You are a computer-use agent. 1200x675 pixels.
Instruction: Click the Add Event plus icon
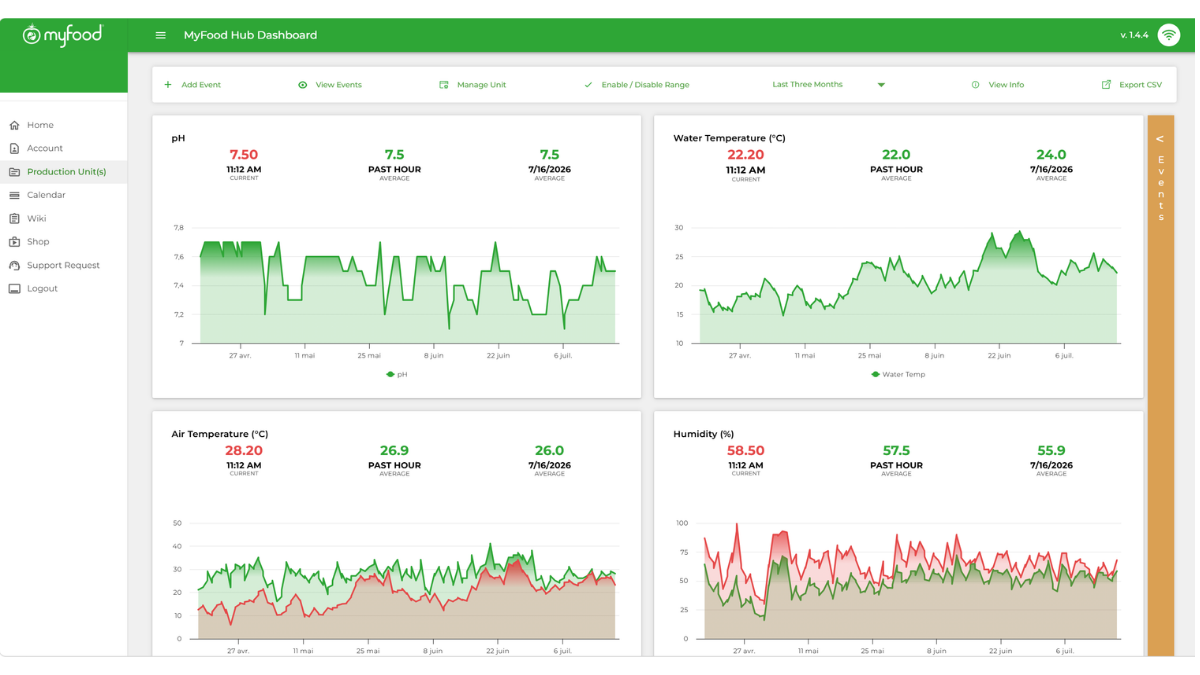point(168,85)
